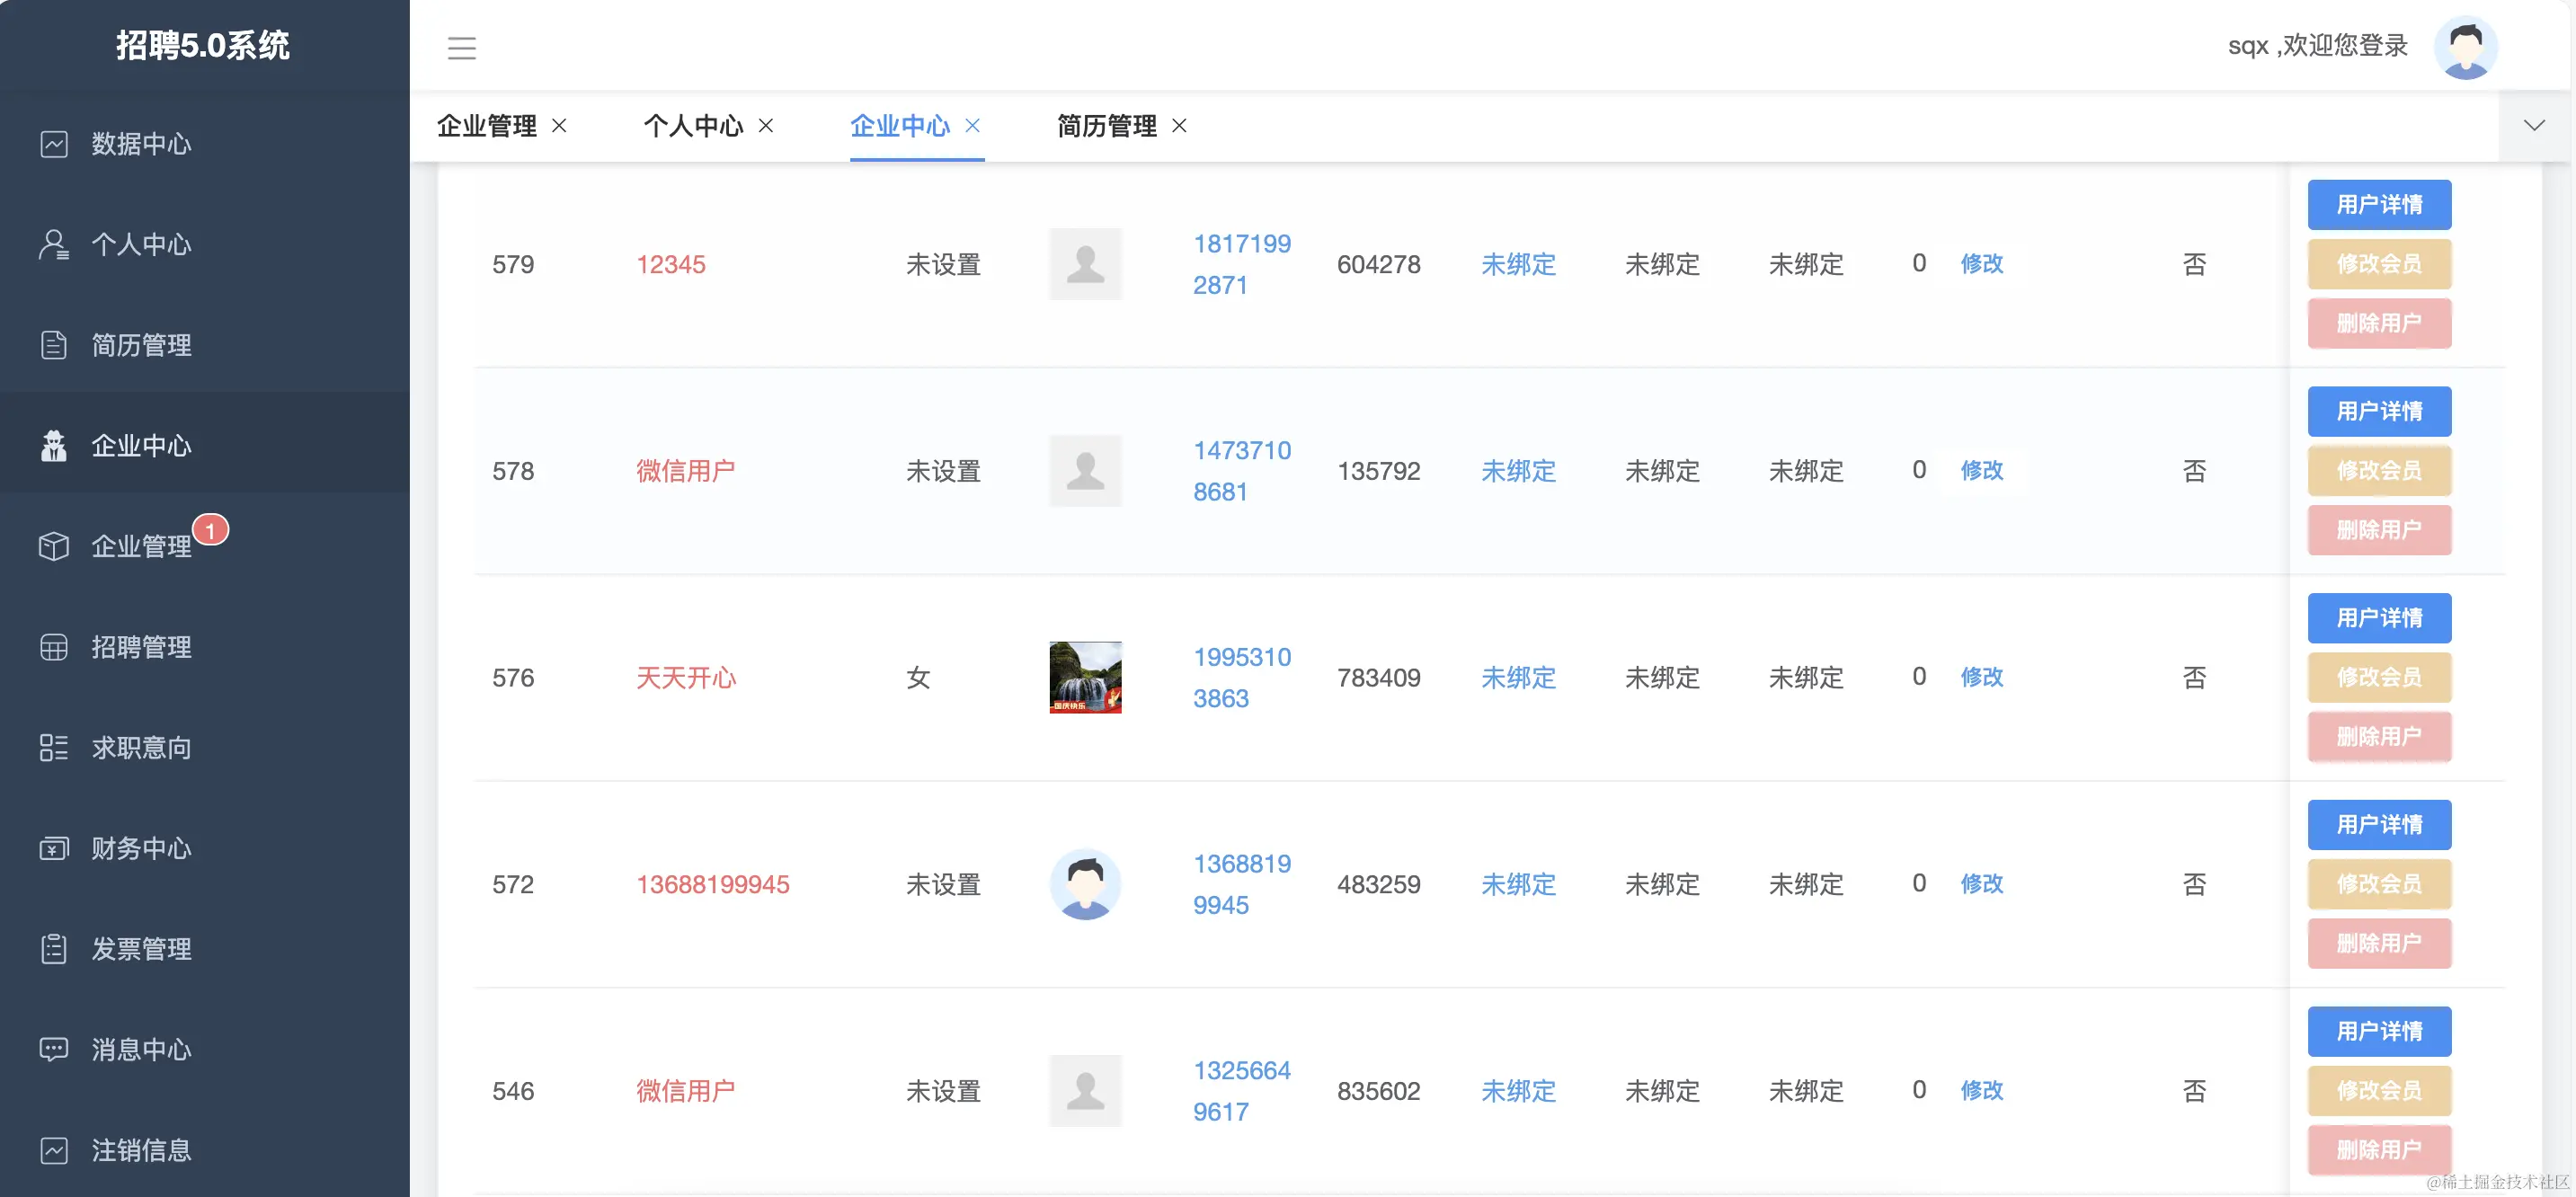2576x1197 pixels.
Task: Open 消息中心 chat bubble icon
Action: (54, 1049)
